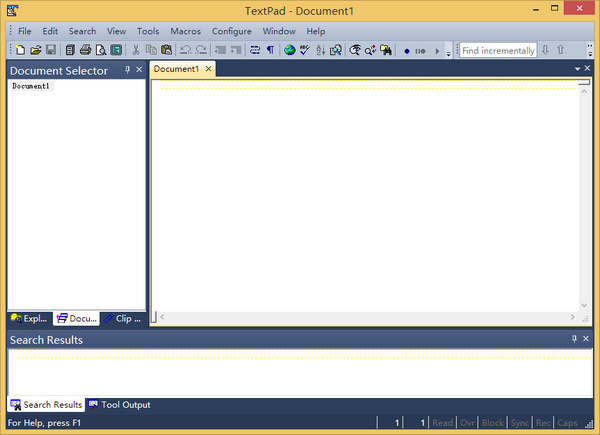Select Document1 in the Document Selector list

coord(31,86)
